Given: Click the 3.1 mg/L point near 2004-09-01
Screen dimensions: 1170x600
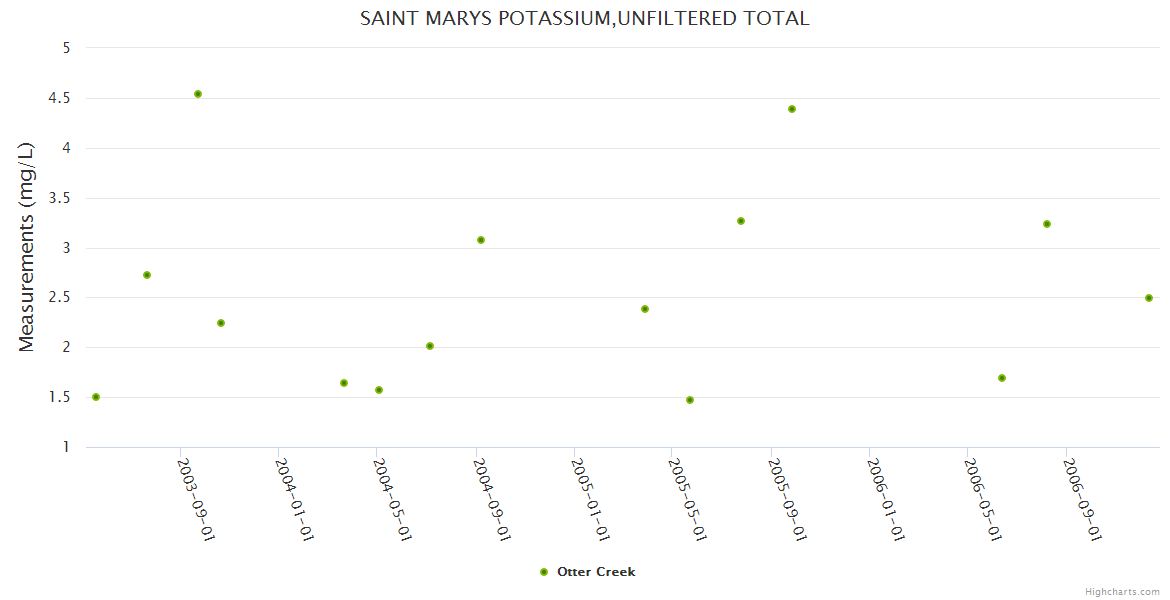Looking at the screenshot, I should click(x=481, y=240).
